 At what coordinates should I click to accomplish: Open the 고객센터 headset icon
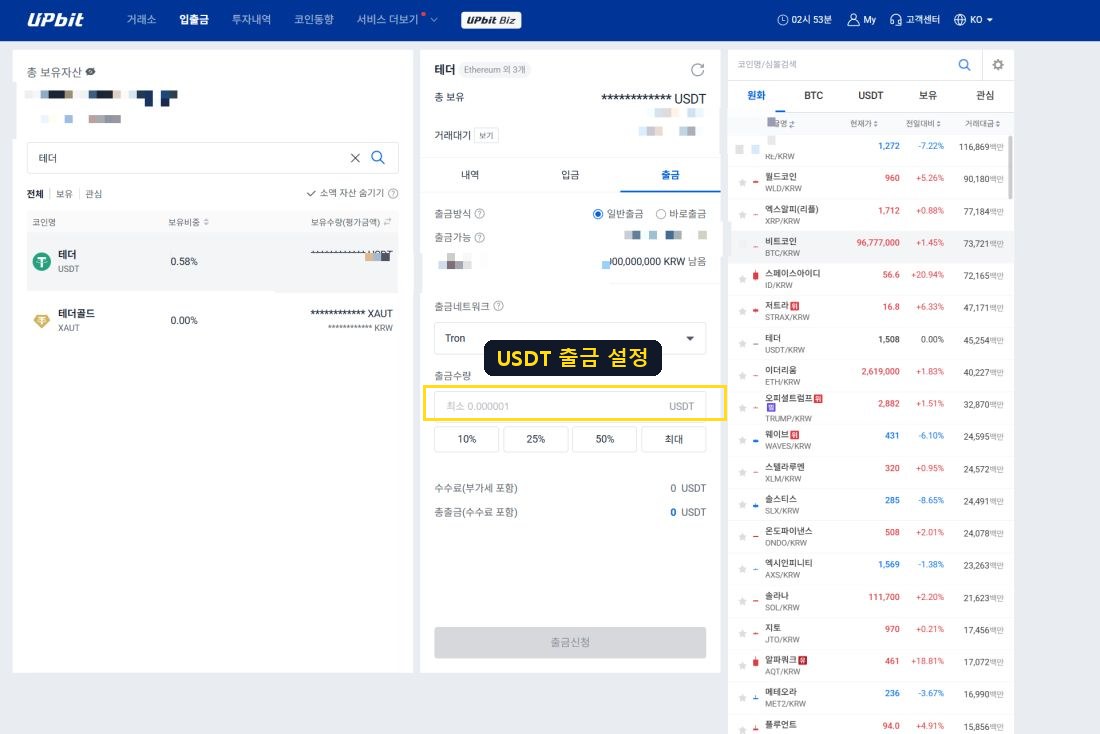point(895,20)
